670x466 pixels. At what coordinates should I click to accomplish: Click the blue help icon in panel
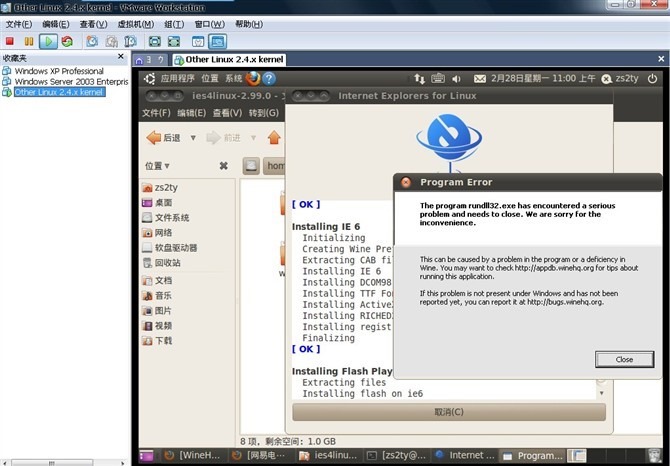tap(269, 79)
